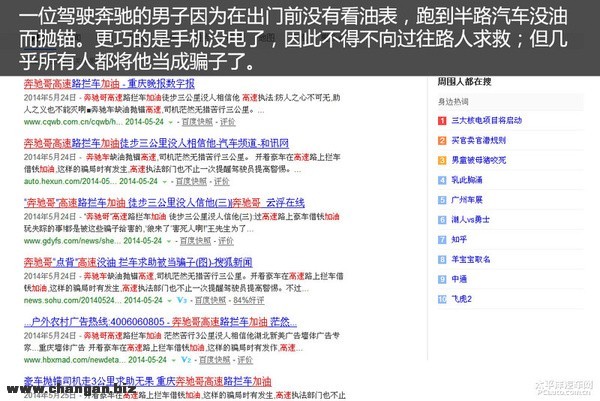Screen dimensions: 600x401
Task: Click rank badge 2 beside 买官卖官潜规则
Action: [442, 140]
